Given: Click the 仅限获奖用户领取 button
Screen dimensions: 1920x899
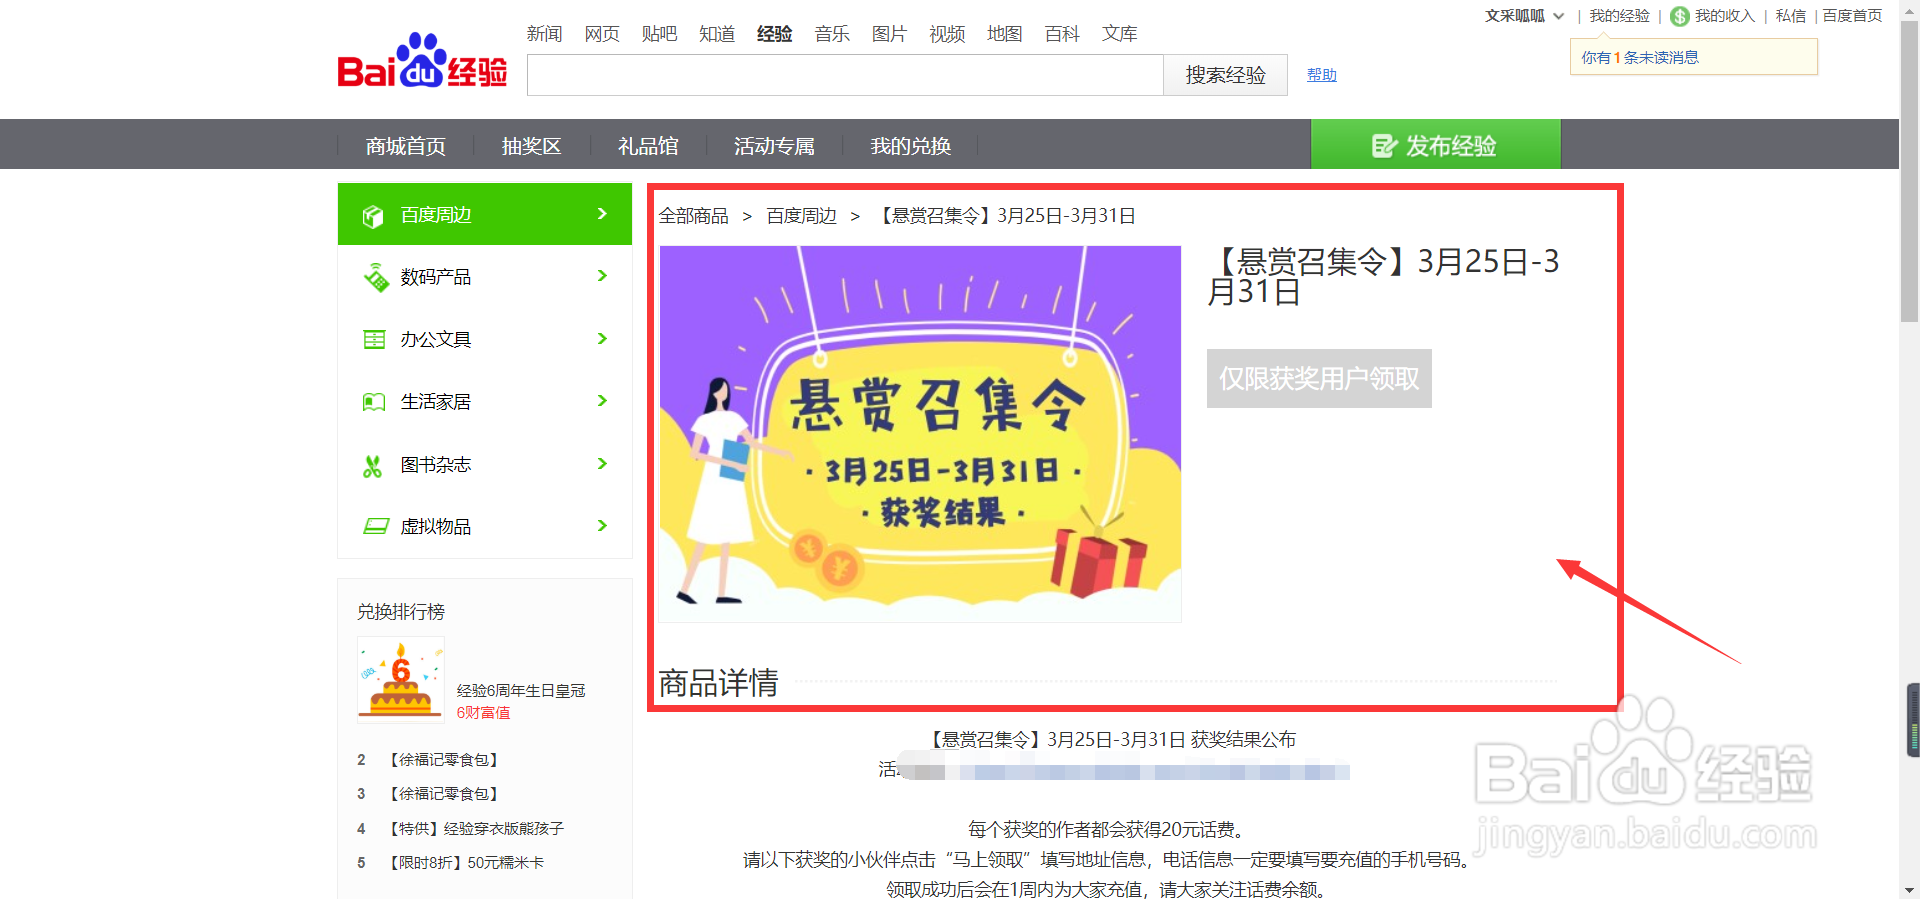Looking at the screenshot, I should (x=1319, y=379).
